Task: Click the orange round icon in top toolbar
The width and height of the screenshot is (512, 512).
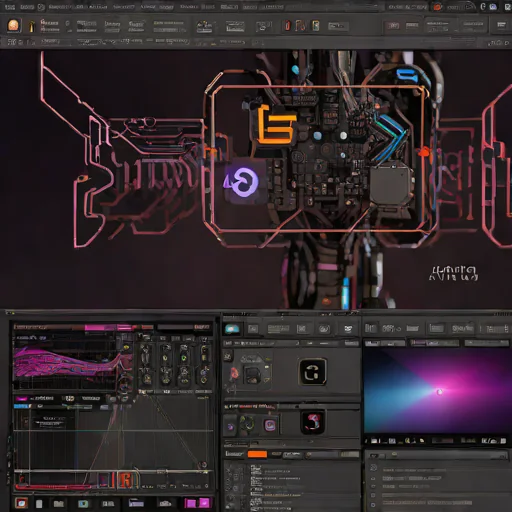Action: [x=13, y=26]
